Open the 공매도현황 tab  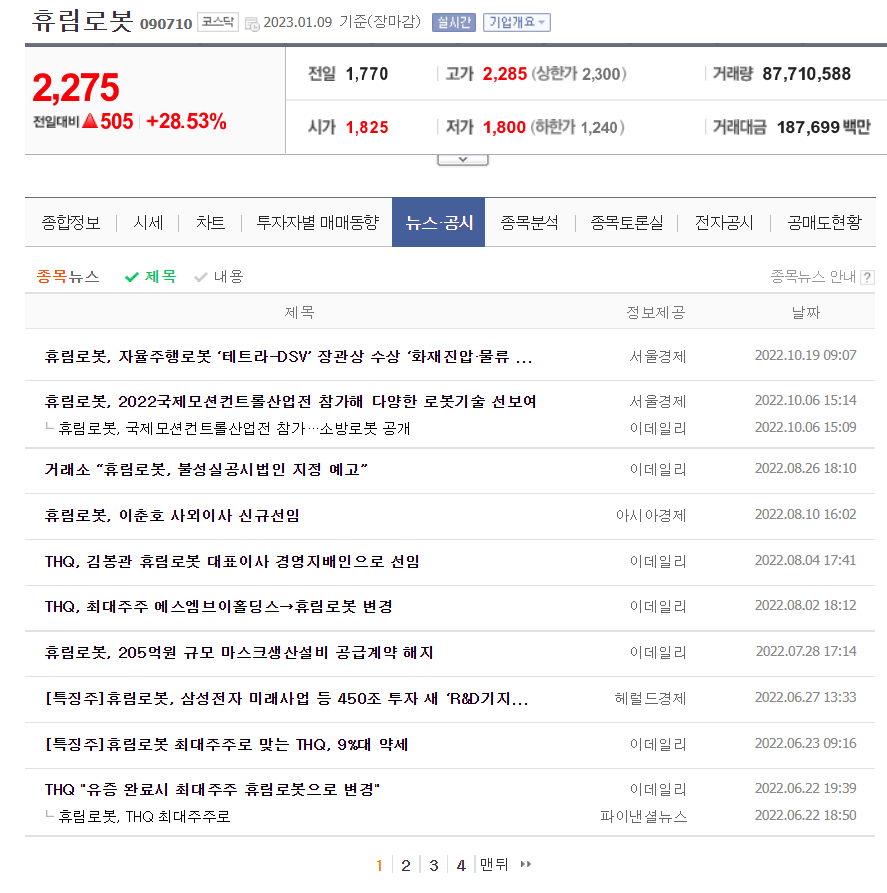click(x=824, y=223)
